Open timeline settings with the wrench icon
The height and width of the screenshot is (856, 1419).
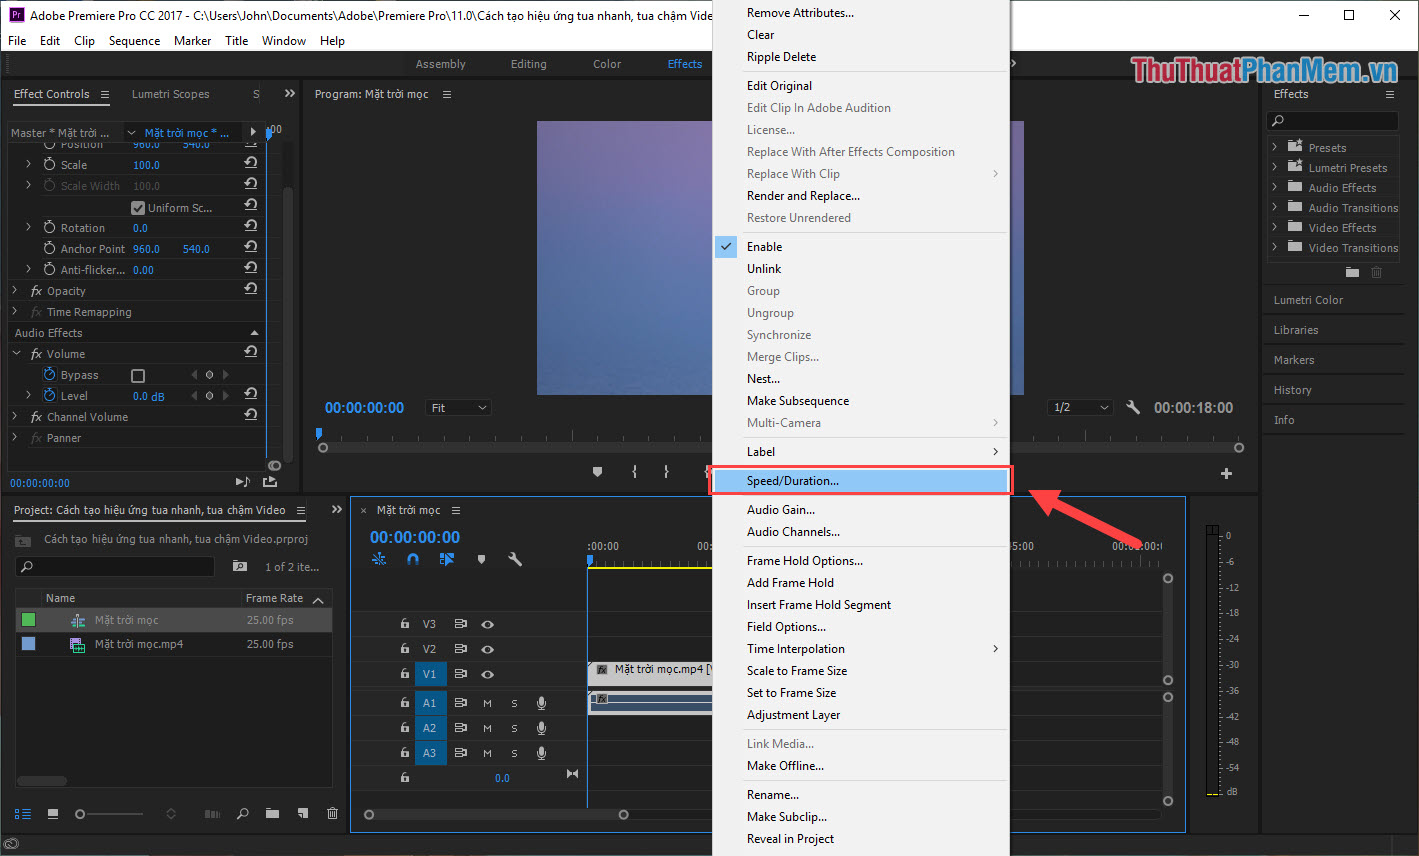(515, 559)
